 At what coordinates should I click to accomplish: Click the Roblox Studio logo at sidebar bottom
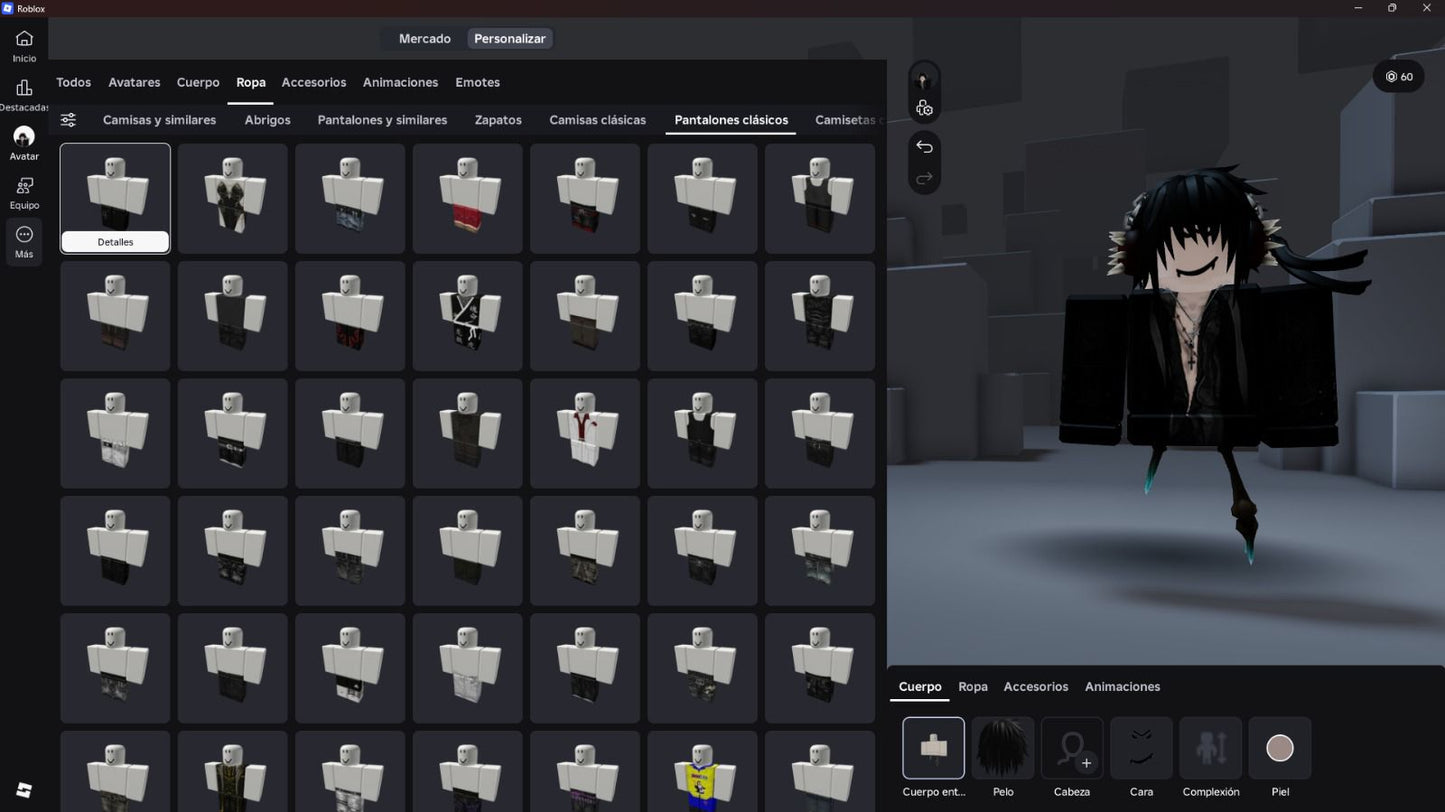click(x=24, y=790)
